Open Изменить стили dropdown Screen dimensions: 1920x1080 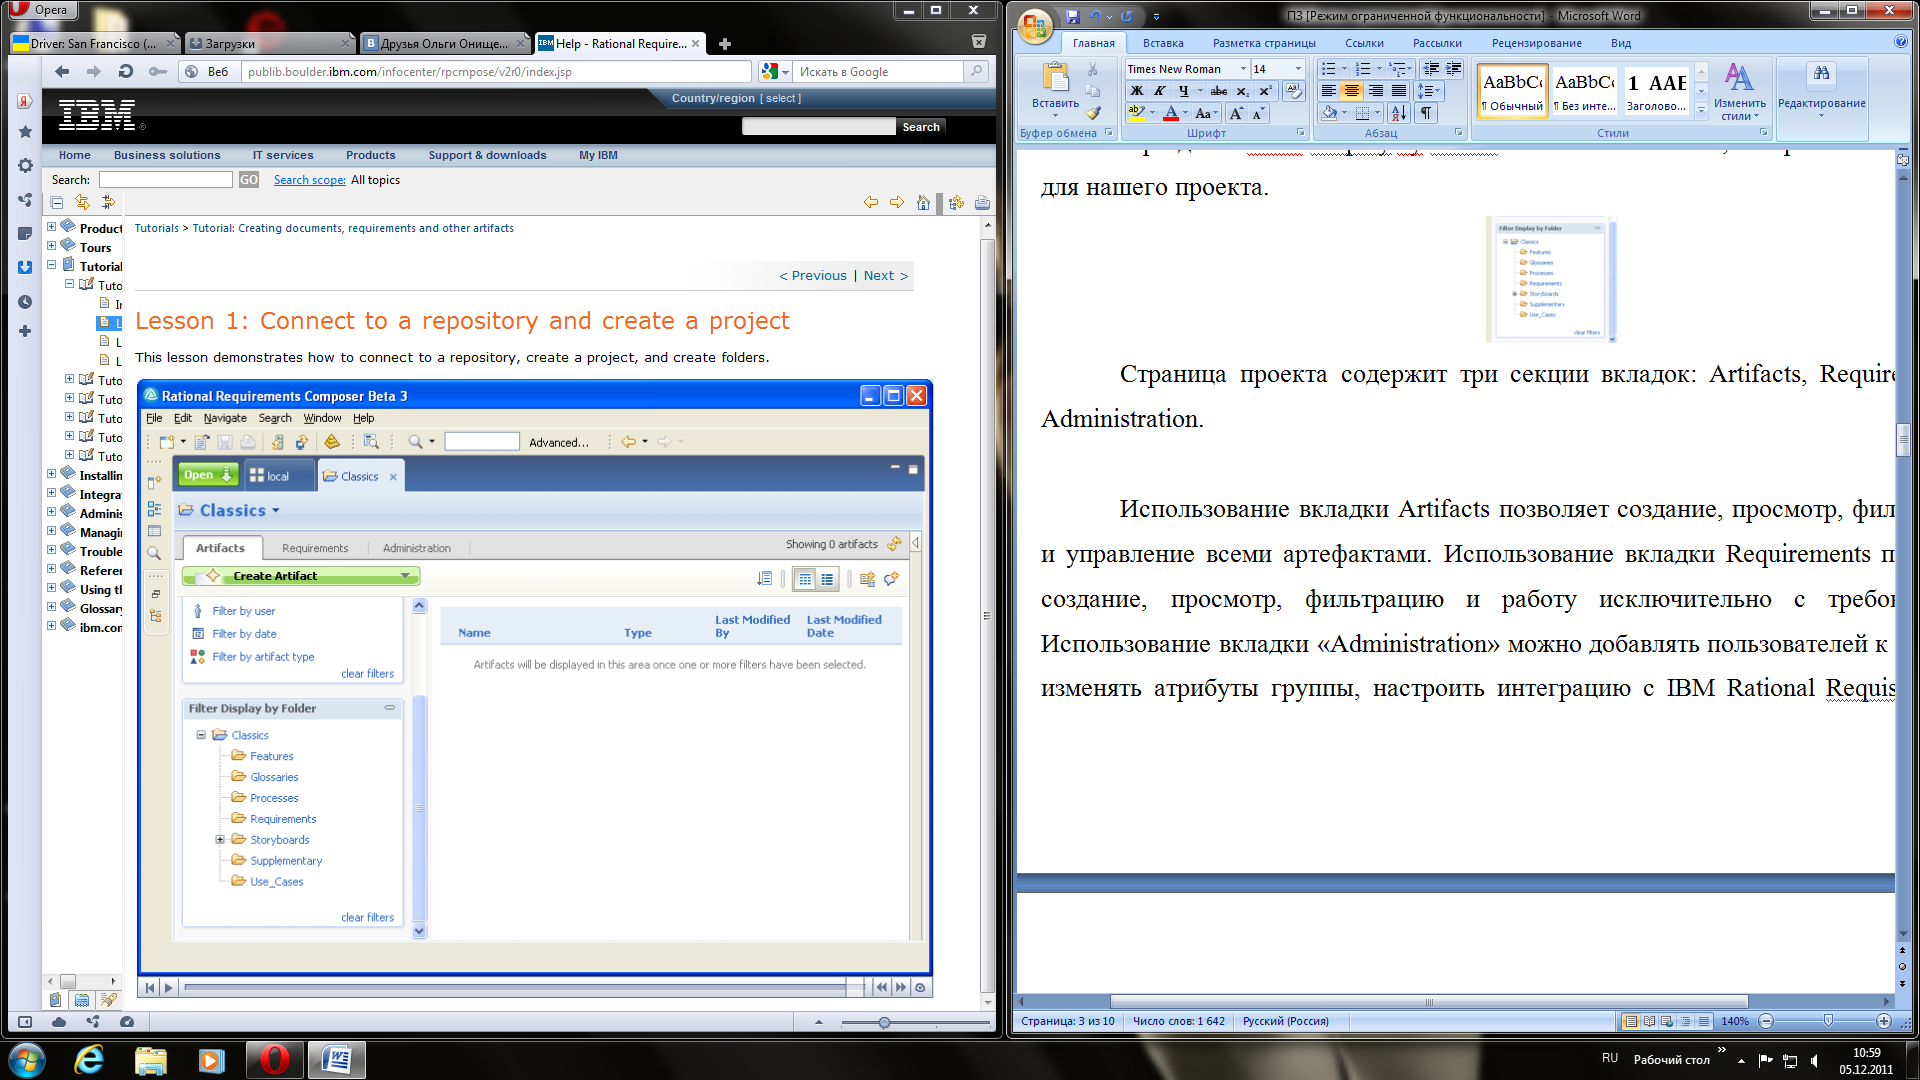1739,93
